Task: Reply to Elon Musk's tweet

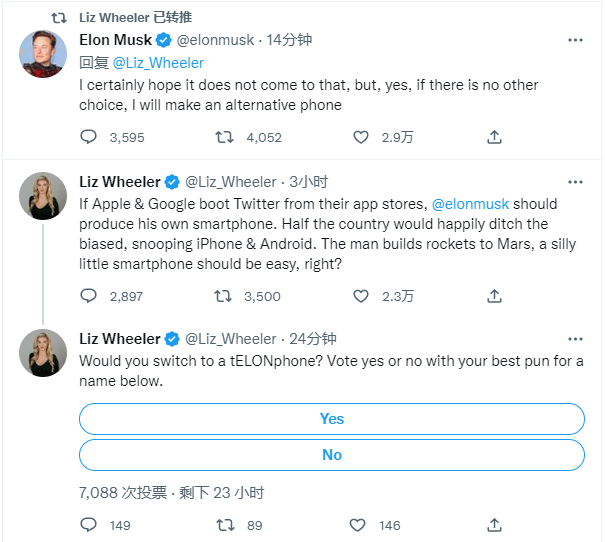Action: pyautogui.click(x=89, y=137)
